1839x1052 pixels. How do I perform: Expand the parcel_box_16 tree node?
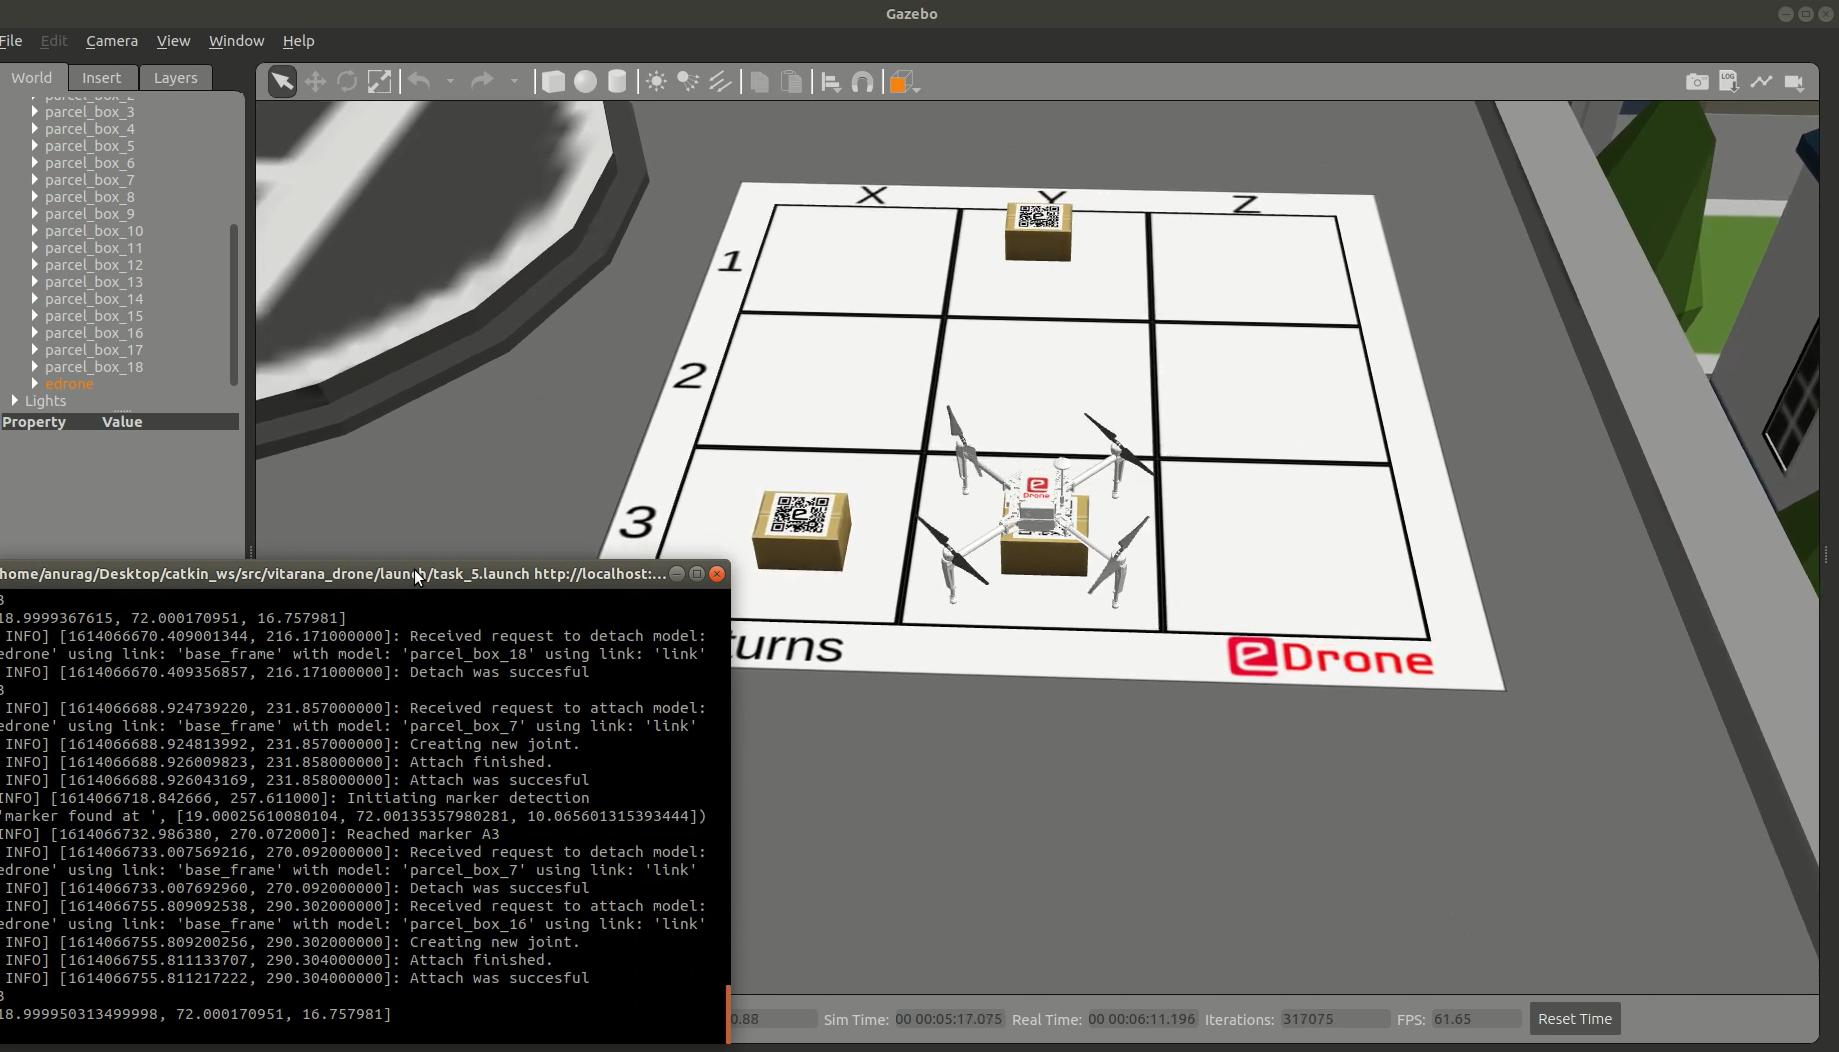35,332
